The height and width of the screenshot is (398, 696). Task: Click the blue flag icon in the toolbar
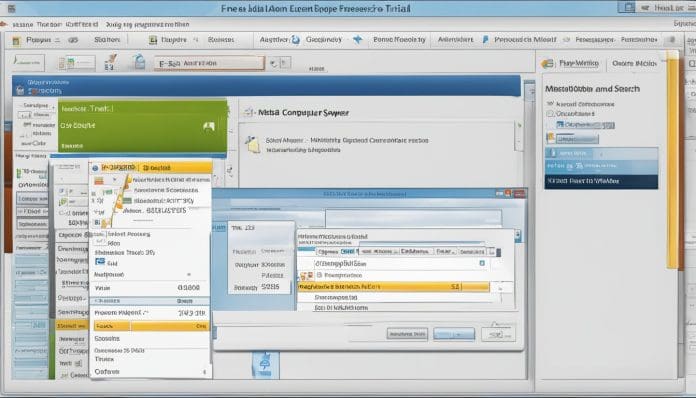point(485,39)
